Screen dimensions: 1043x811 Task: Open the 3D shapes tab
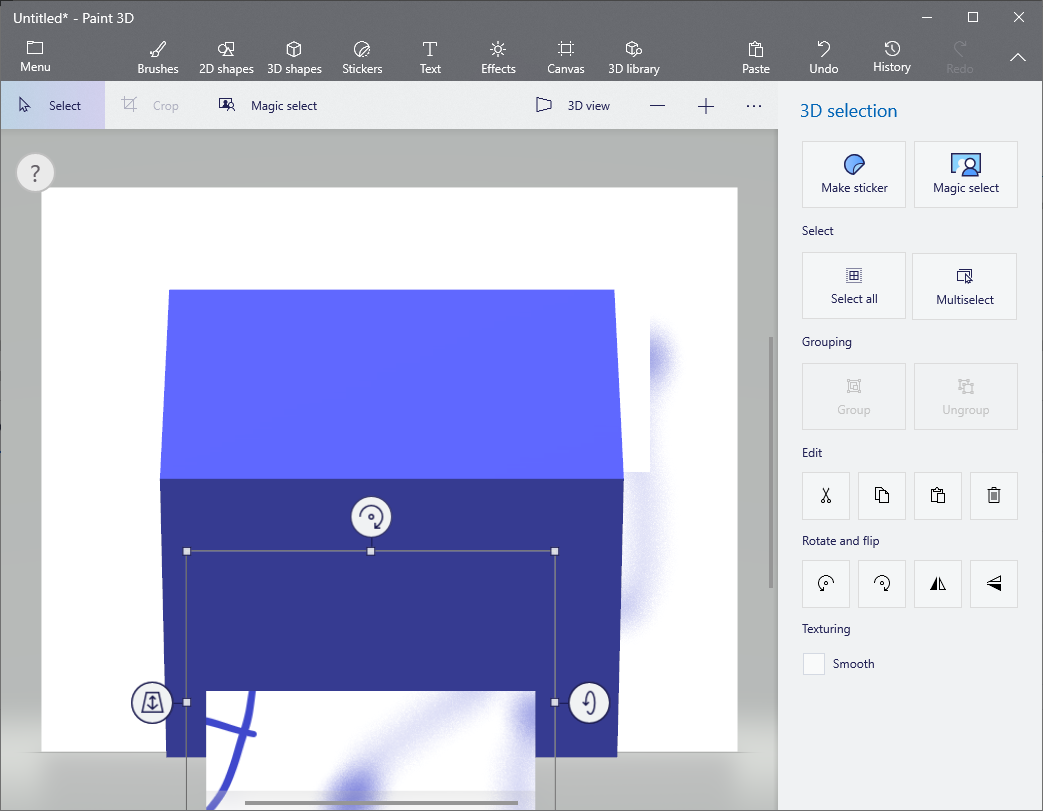[294, 57]
